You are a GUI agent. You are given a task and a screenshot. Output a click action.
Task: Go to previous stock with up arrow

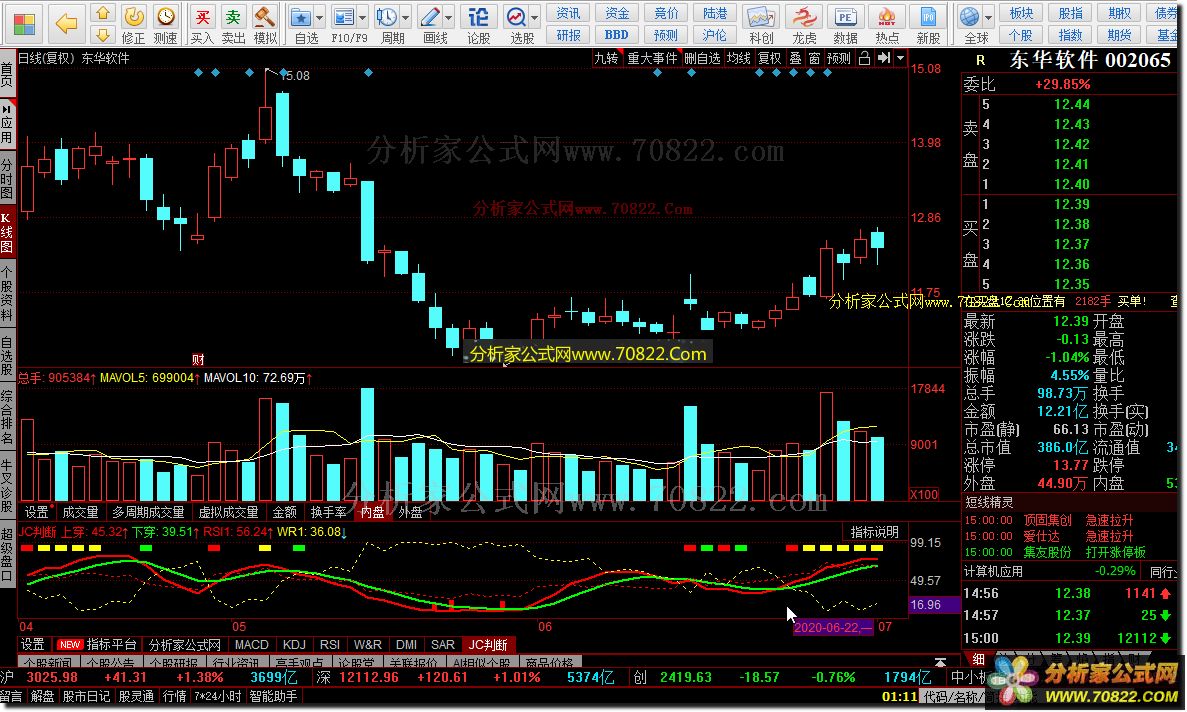click(103, 14)
